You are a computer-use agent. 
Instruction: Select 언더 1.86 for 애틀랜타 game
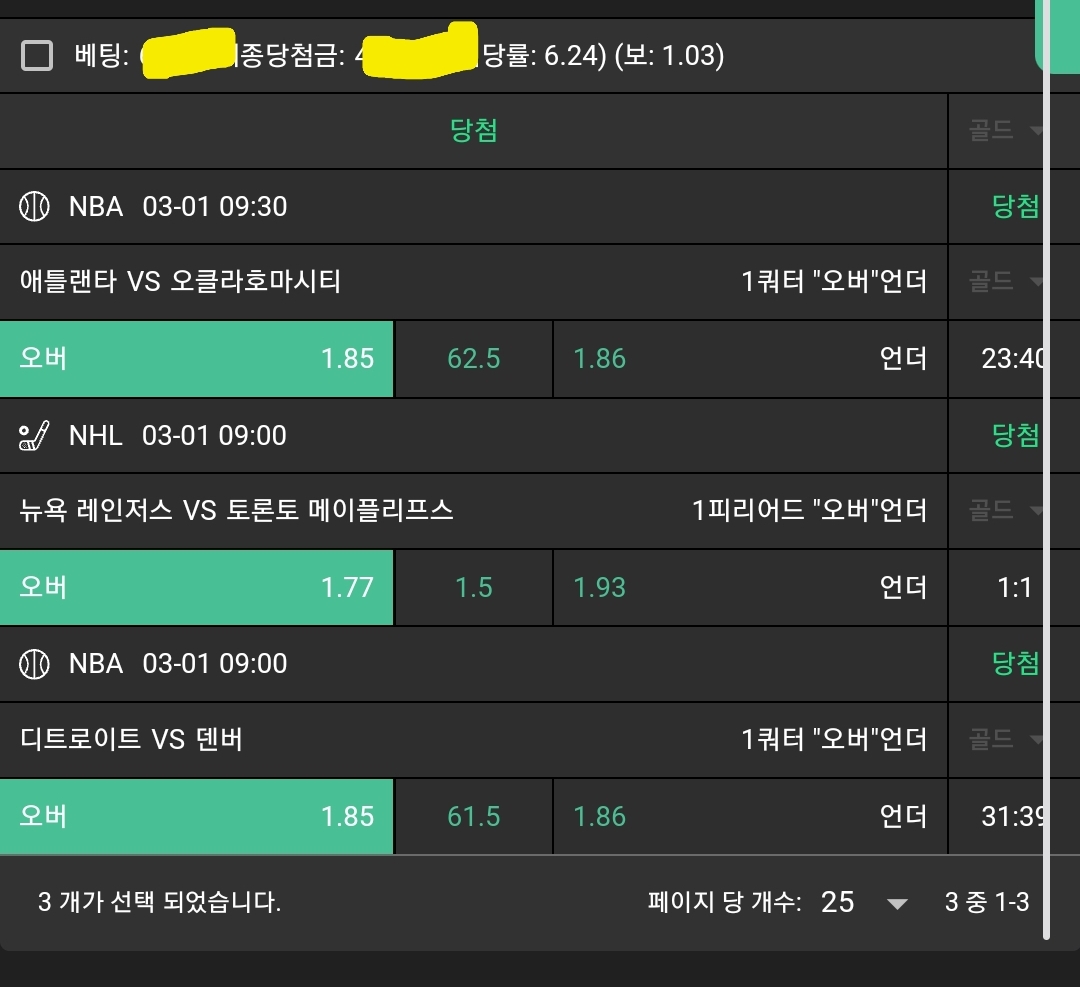point(750,358)
